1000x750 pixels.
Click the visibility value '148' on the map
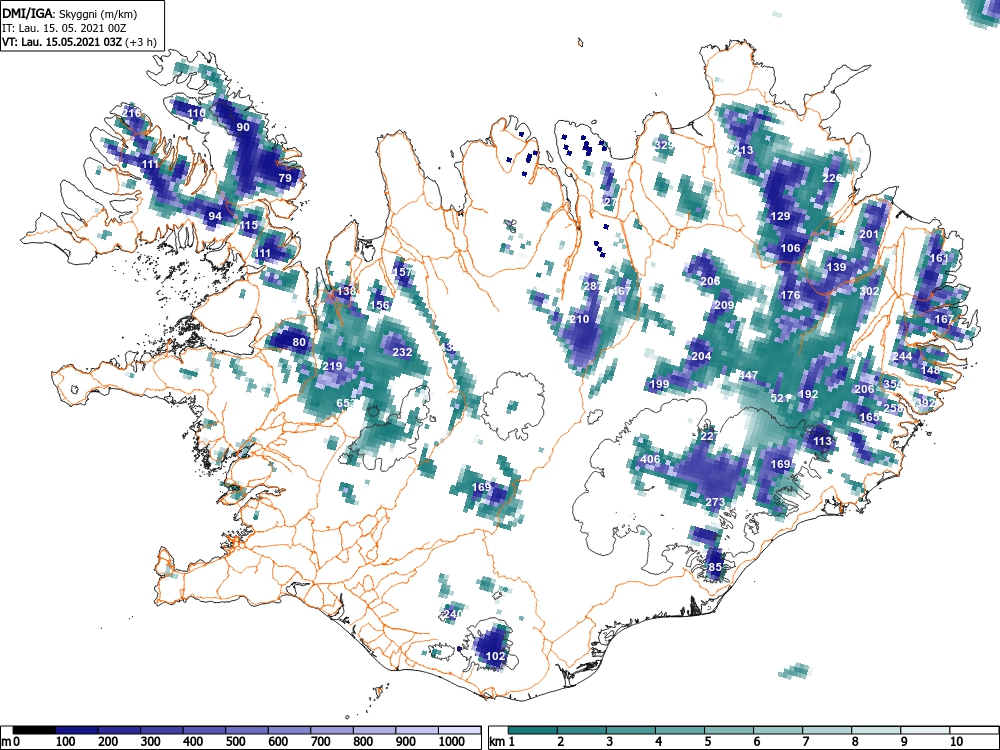930,370
